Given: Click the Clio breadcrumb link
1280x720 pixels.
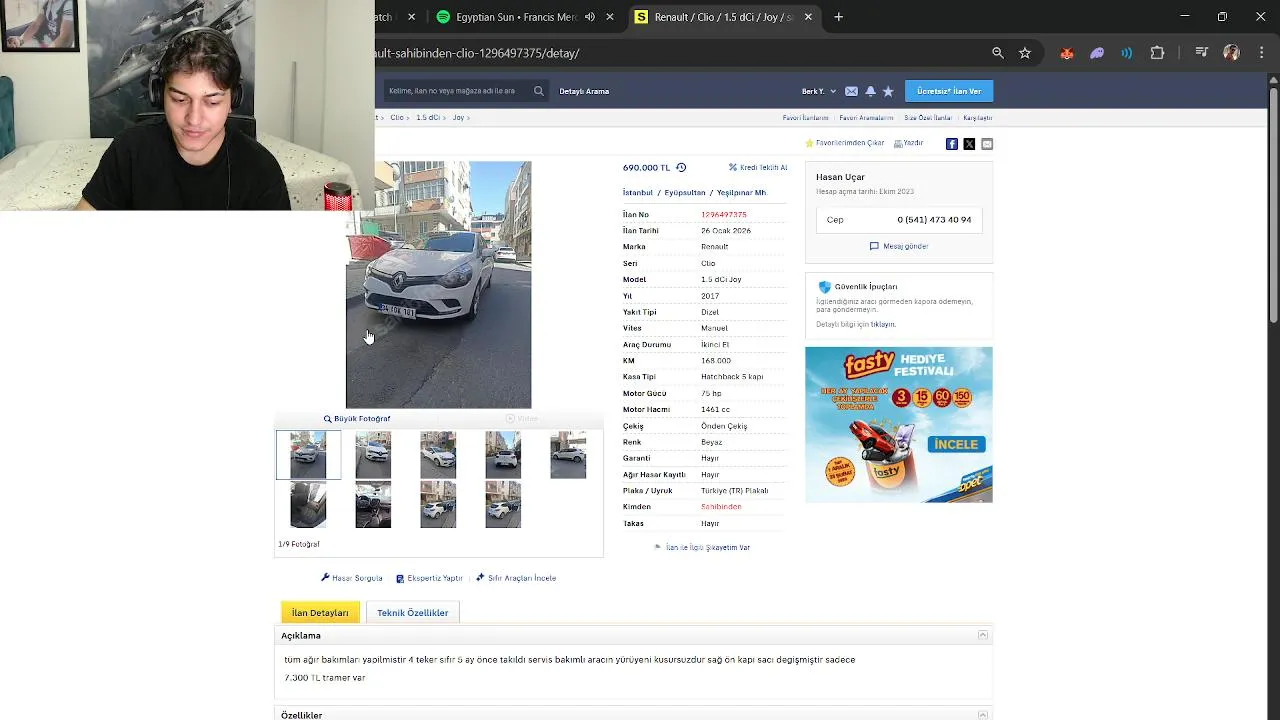Looking at the screenshot, I should coord(397,118).
